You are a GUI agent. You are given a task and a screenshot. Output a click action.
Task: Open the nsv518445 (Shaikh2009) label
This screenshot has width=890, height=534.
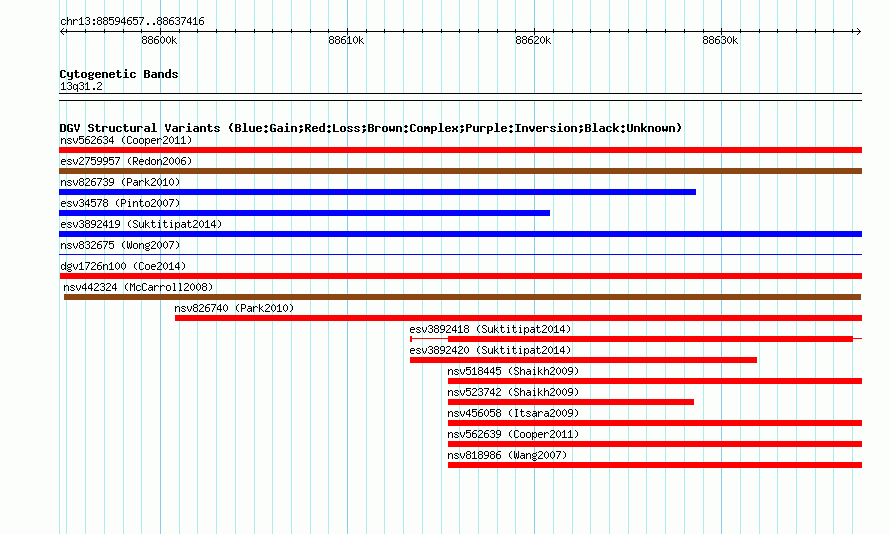pos(513,371)
